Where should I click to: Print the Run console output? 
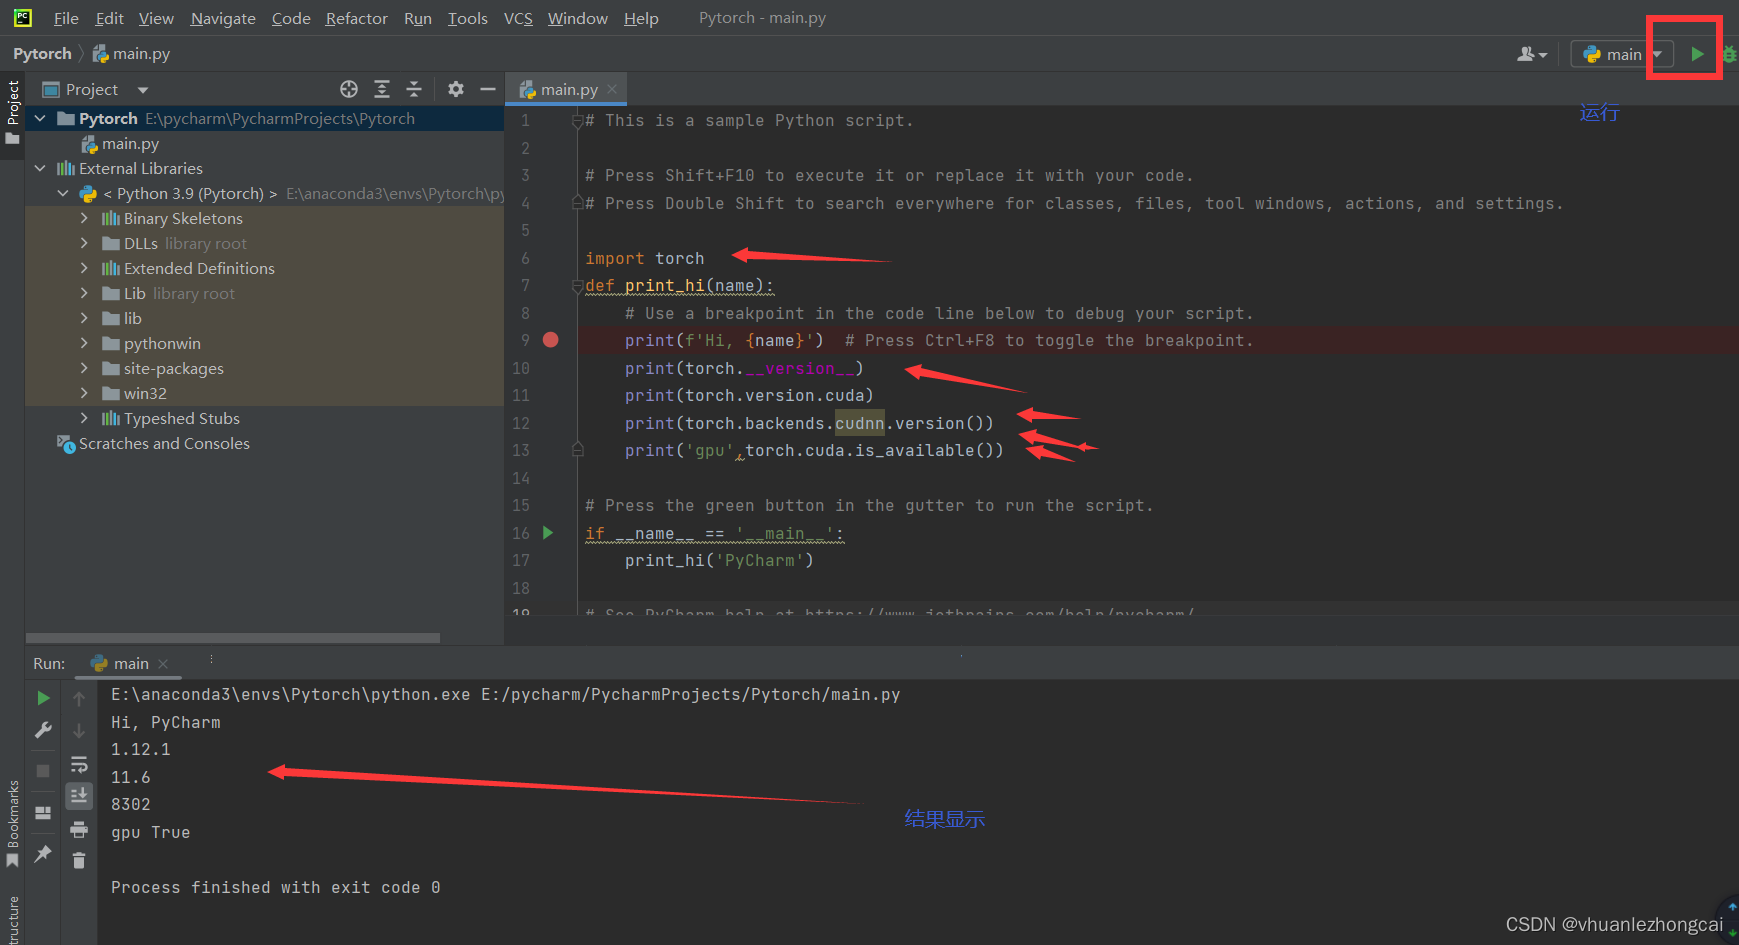point(79,829)
